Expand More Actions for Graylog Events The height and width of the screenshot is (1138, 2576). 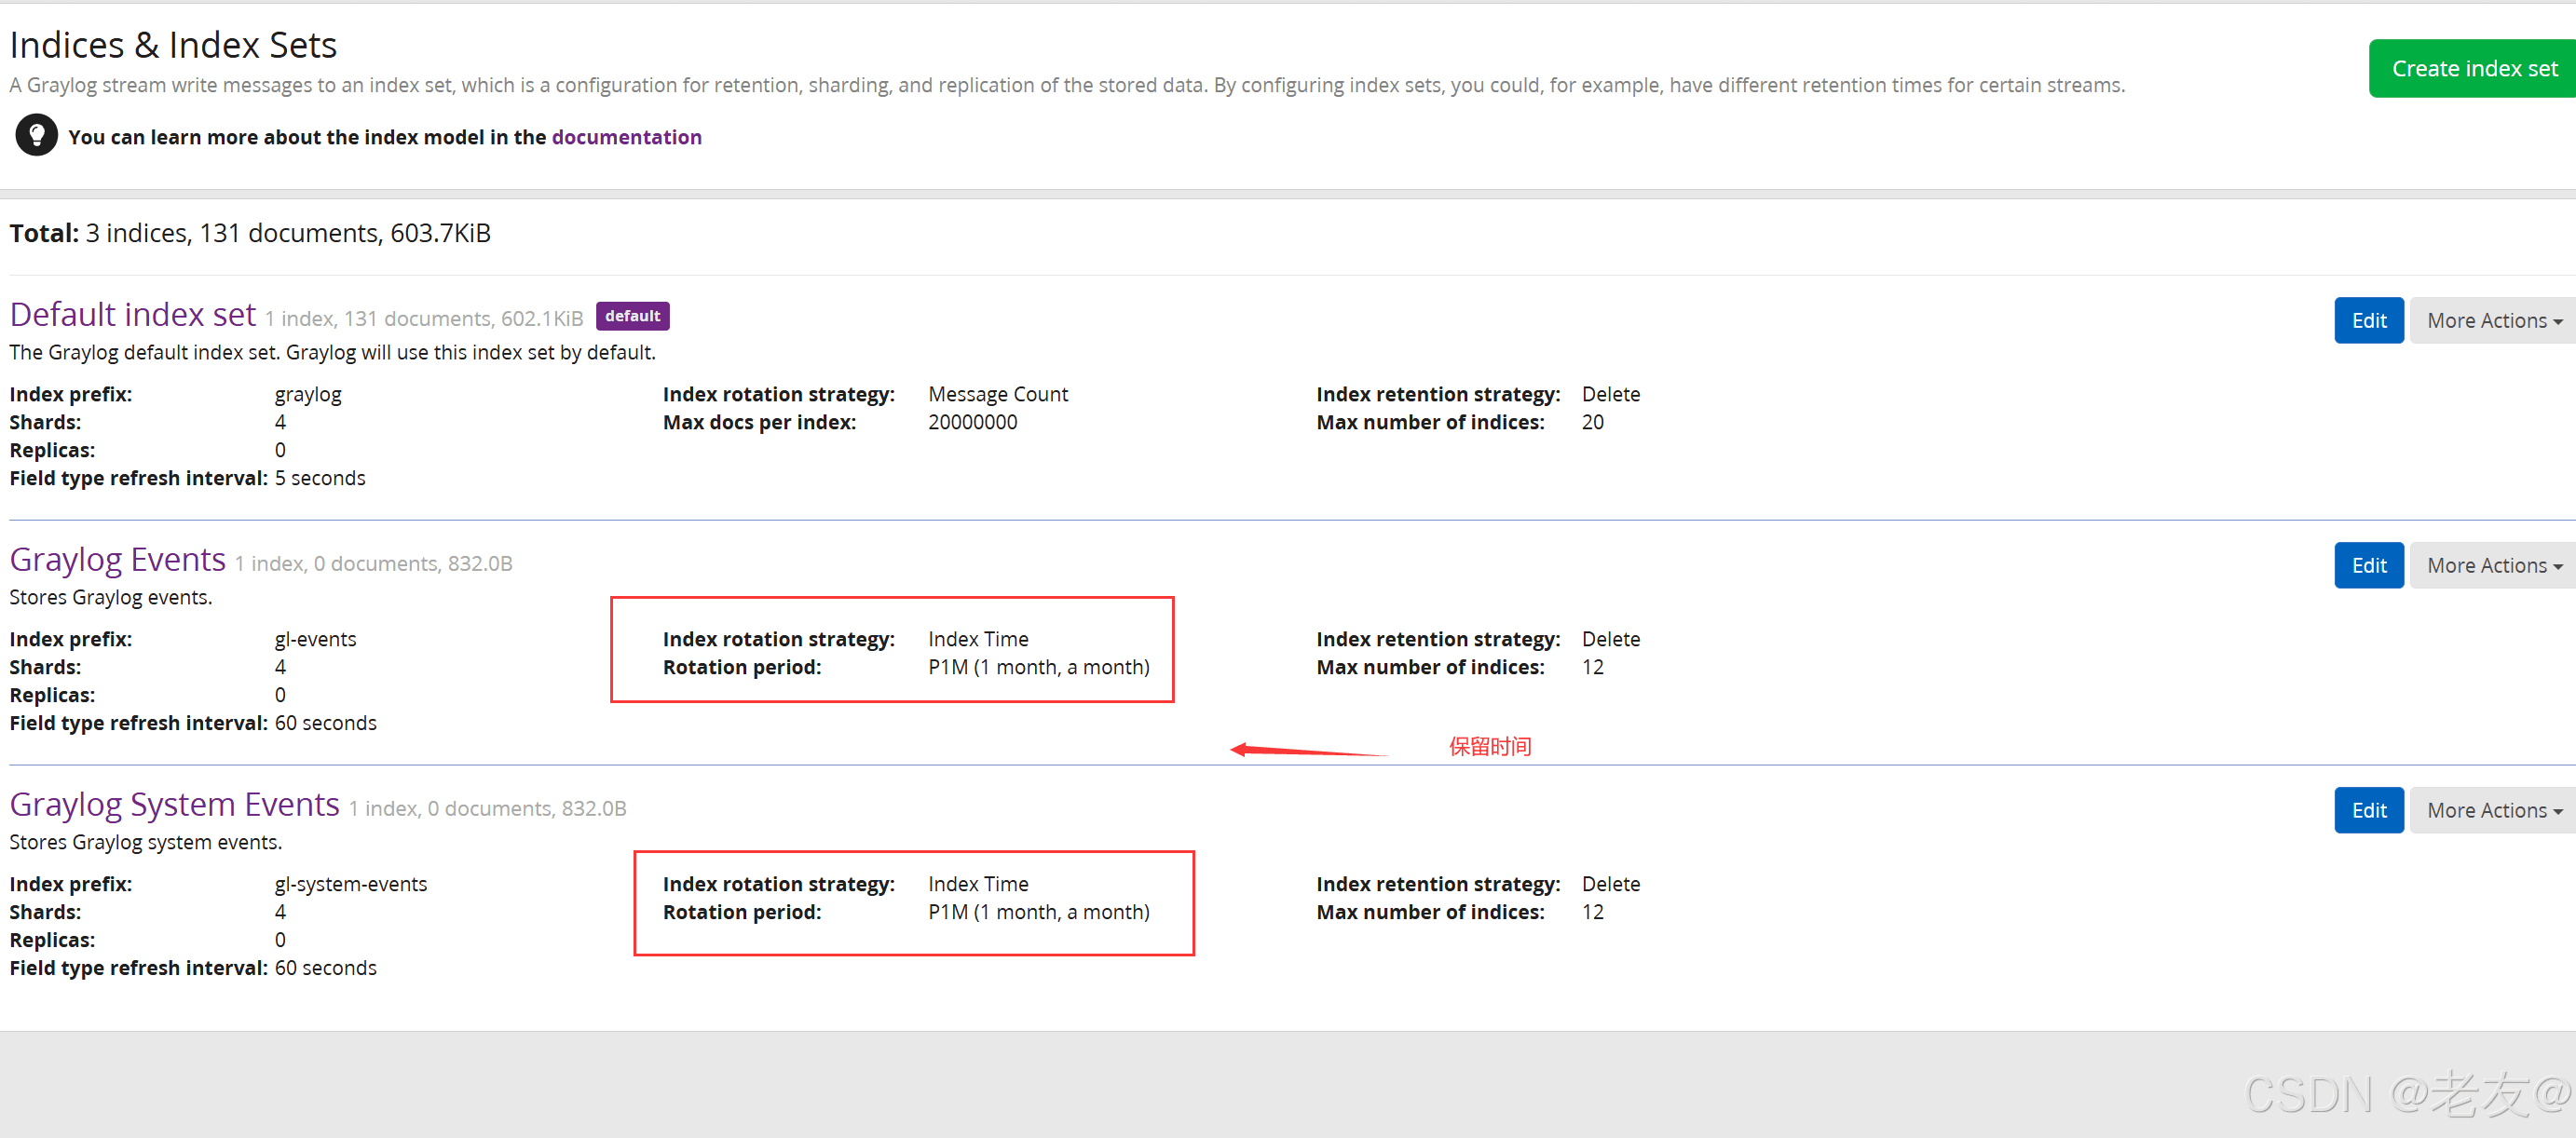point(2493,565)
